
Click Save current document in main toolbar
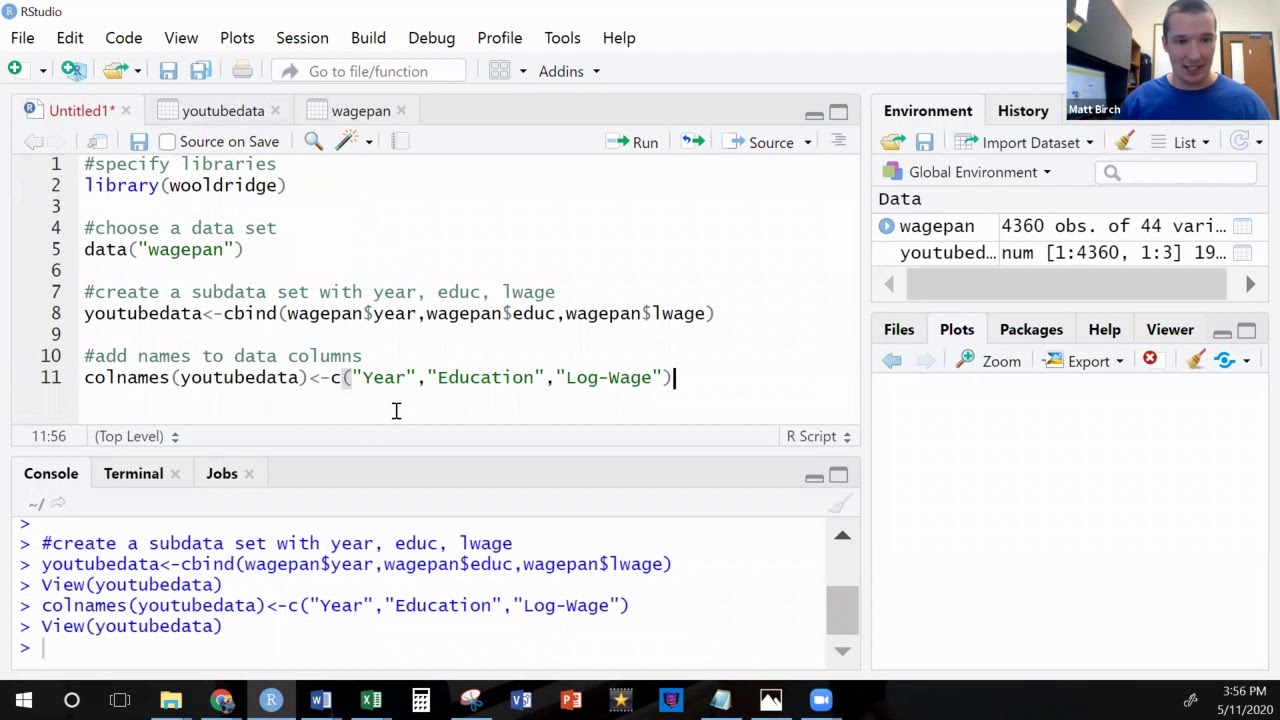coord(168,71)
